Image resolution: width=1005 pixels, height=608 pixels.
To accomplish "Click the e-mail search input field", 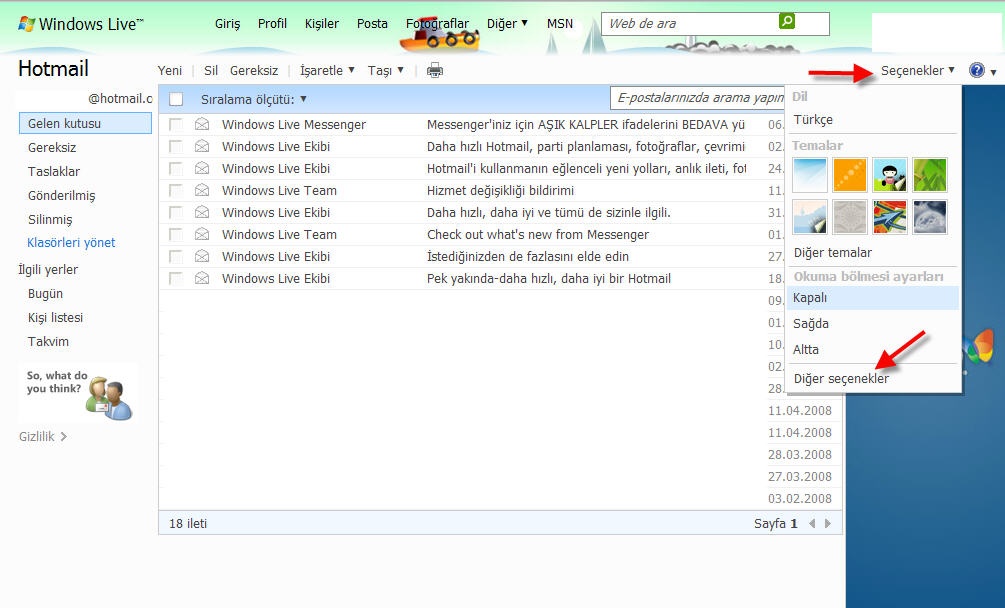I will 697,98.
